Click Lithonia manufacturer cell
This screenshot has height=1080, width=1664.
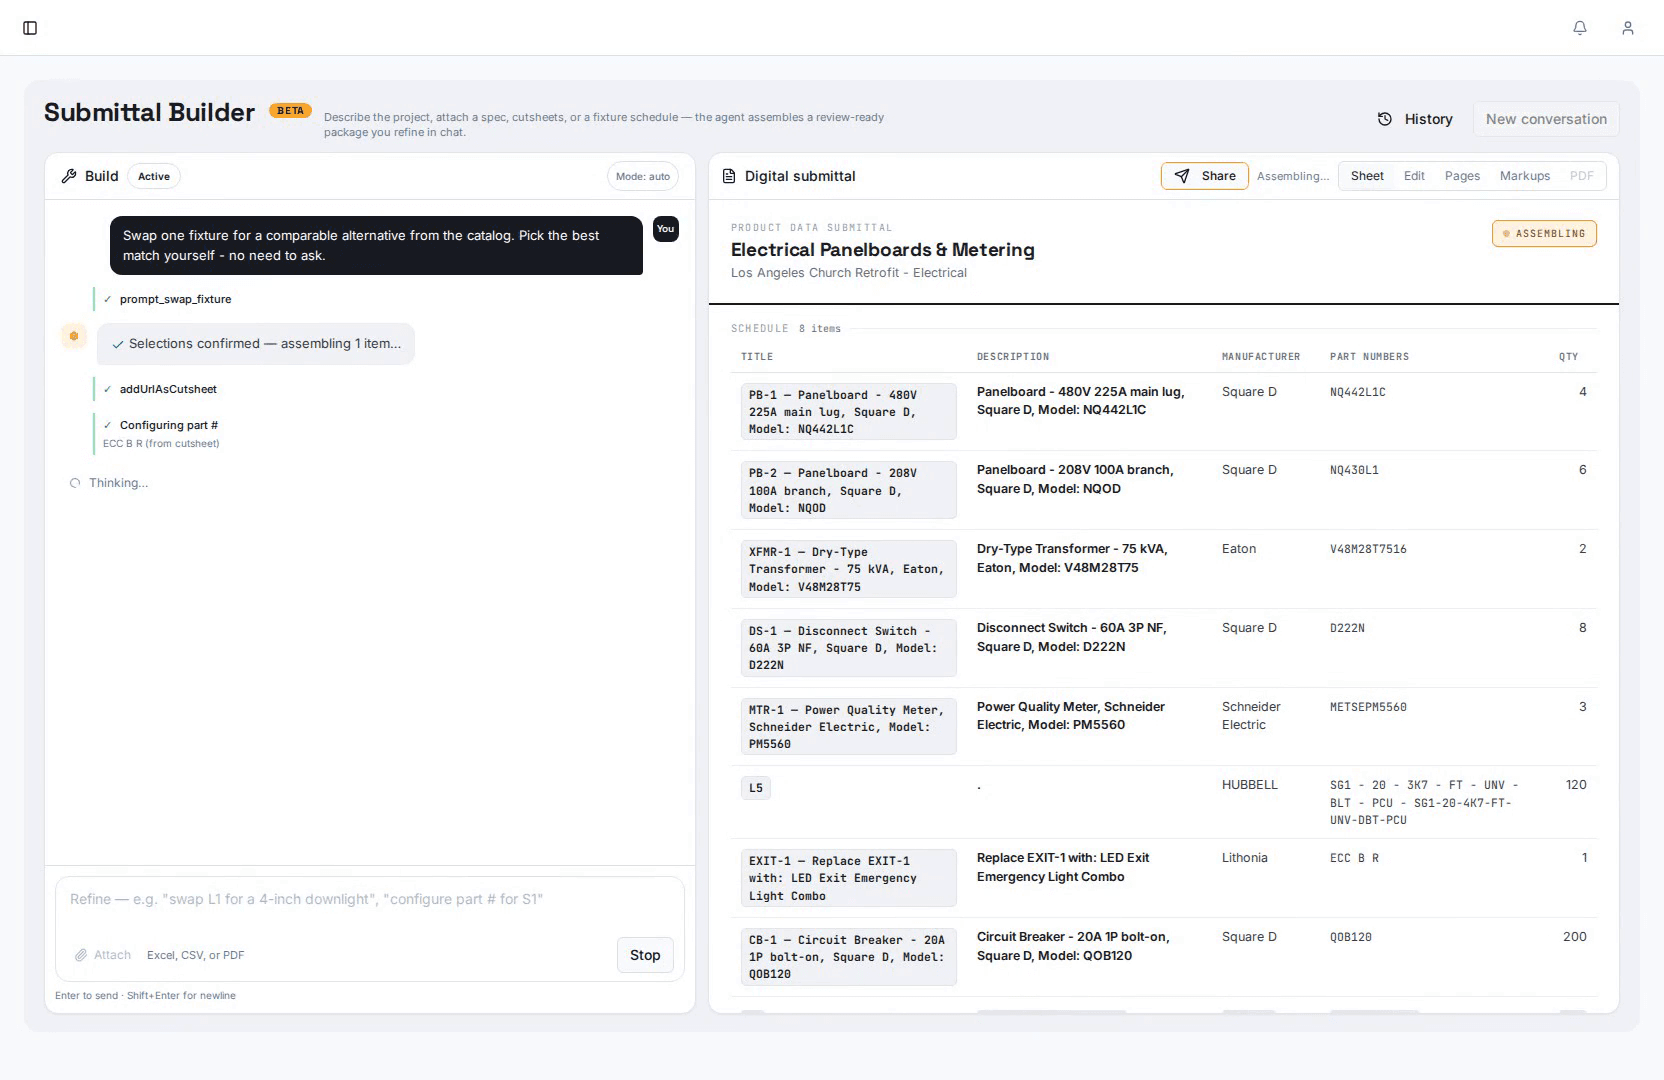(x=1245, y=858)
